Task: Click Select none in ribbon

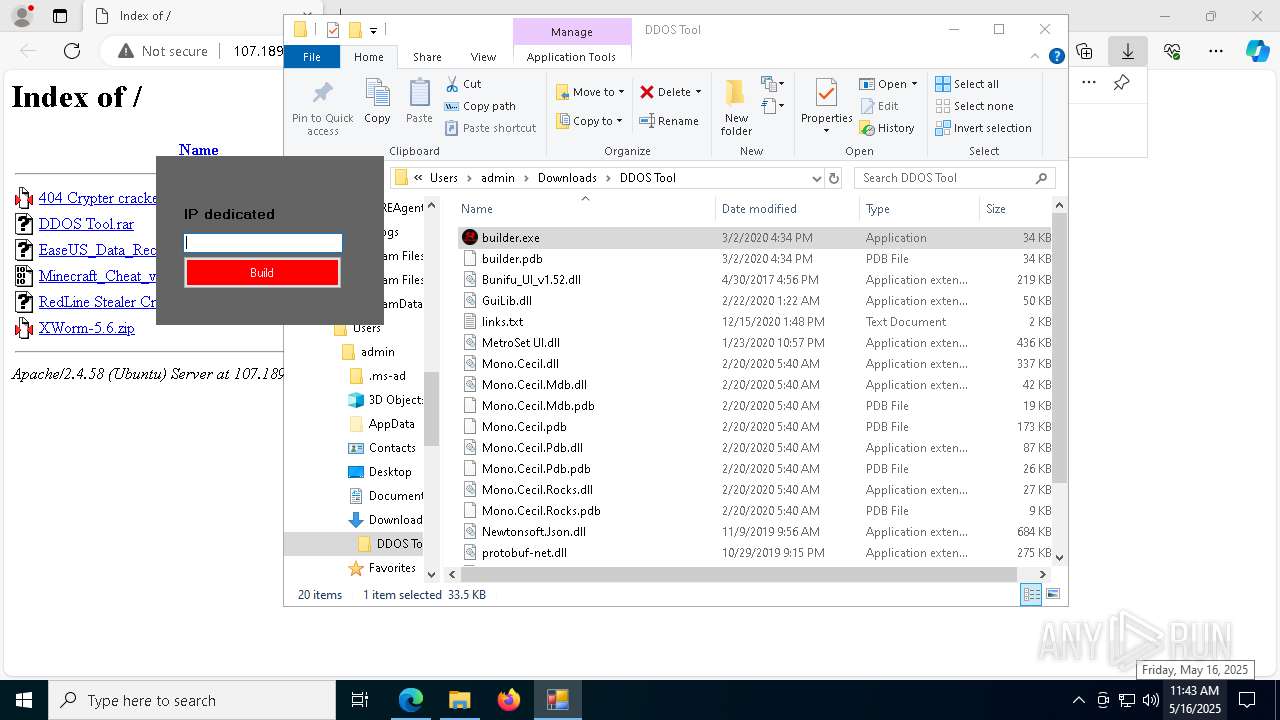Action: tap(974, 106)
